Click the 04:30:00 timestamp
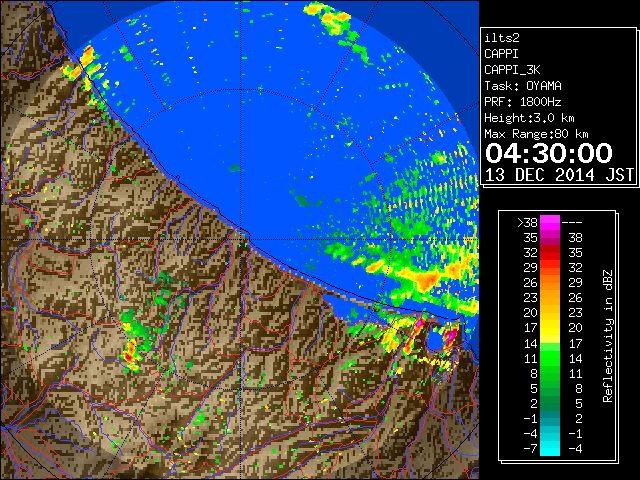 [549, 153]
